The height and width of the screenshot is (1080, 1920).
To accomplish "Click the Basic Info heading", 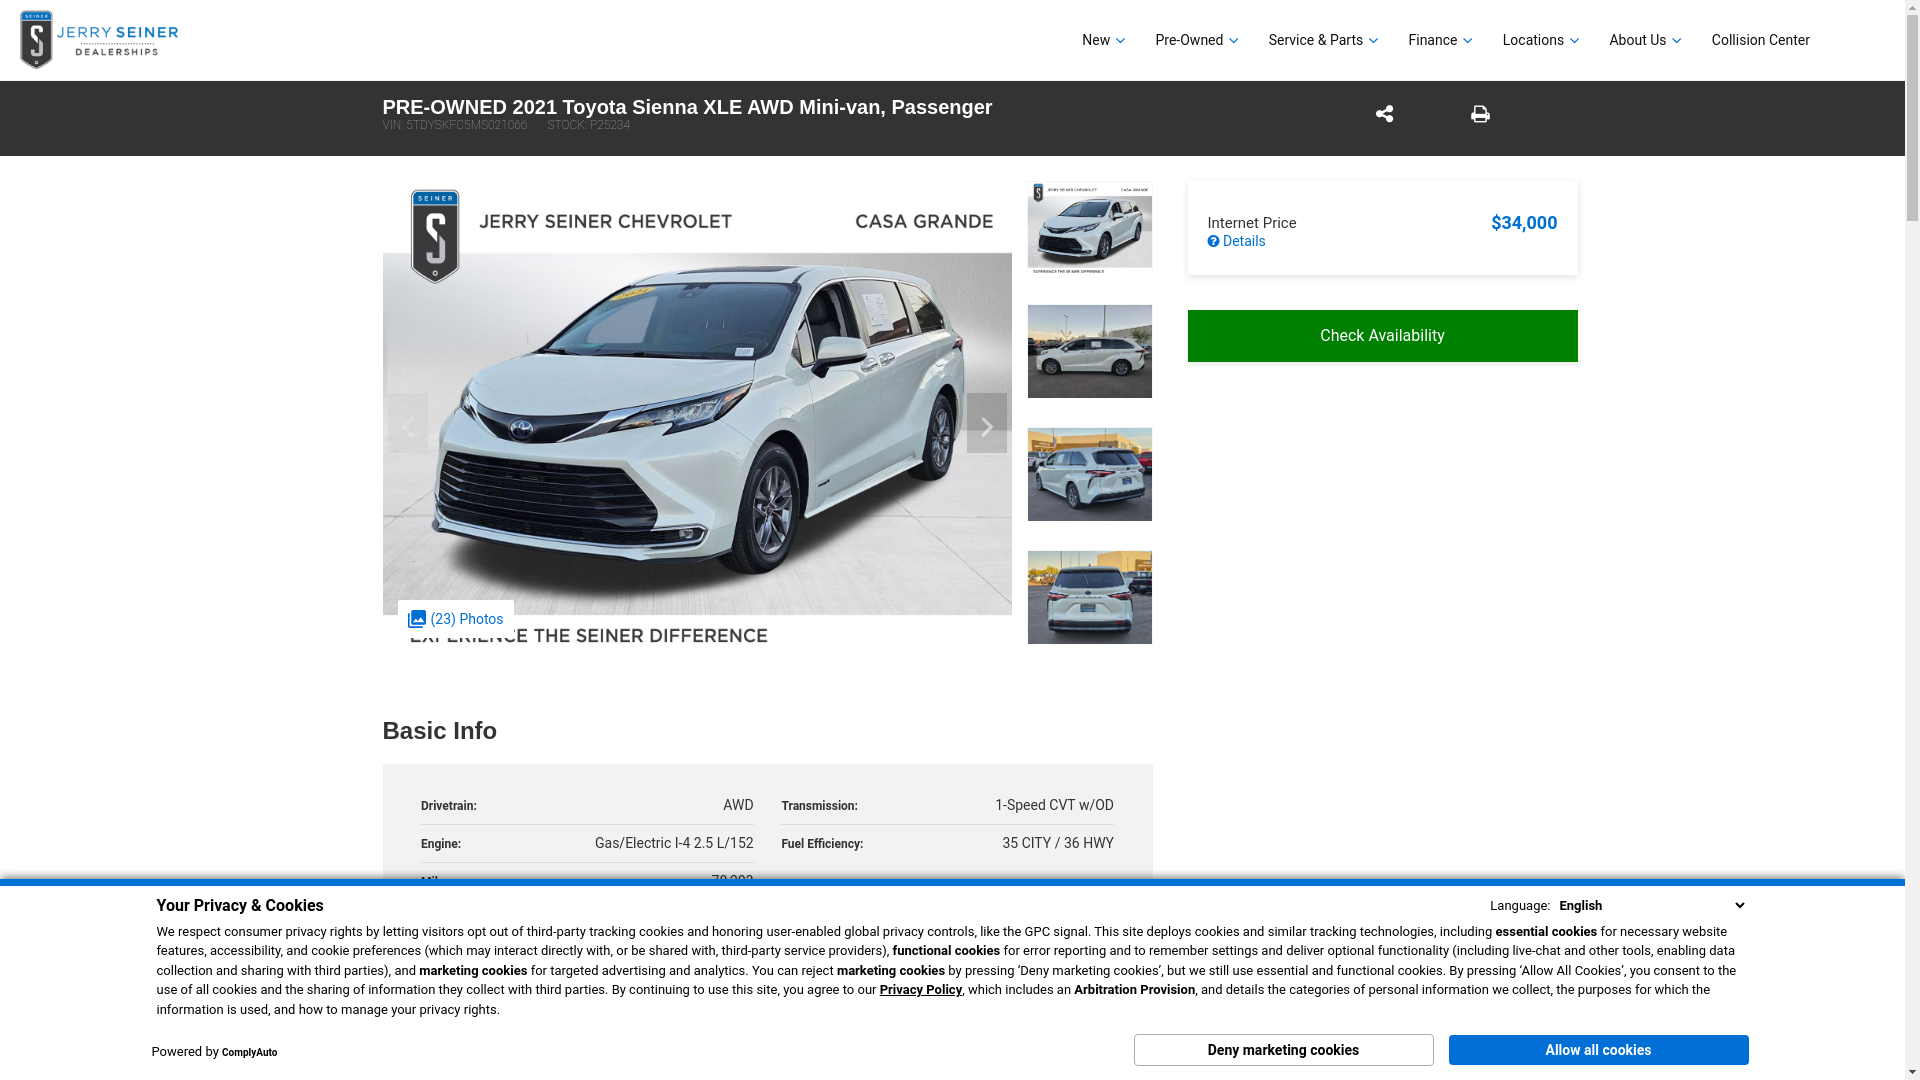I will click(x=439, y=731).
